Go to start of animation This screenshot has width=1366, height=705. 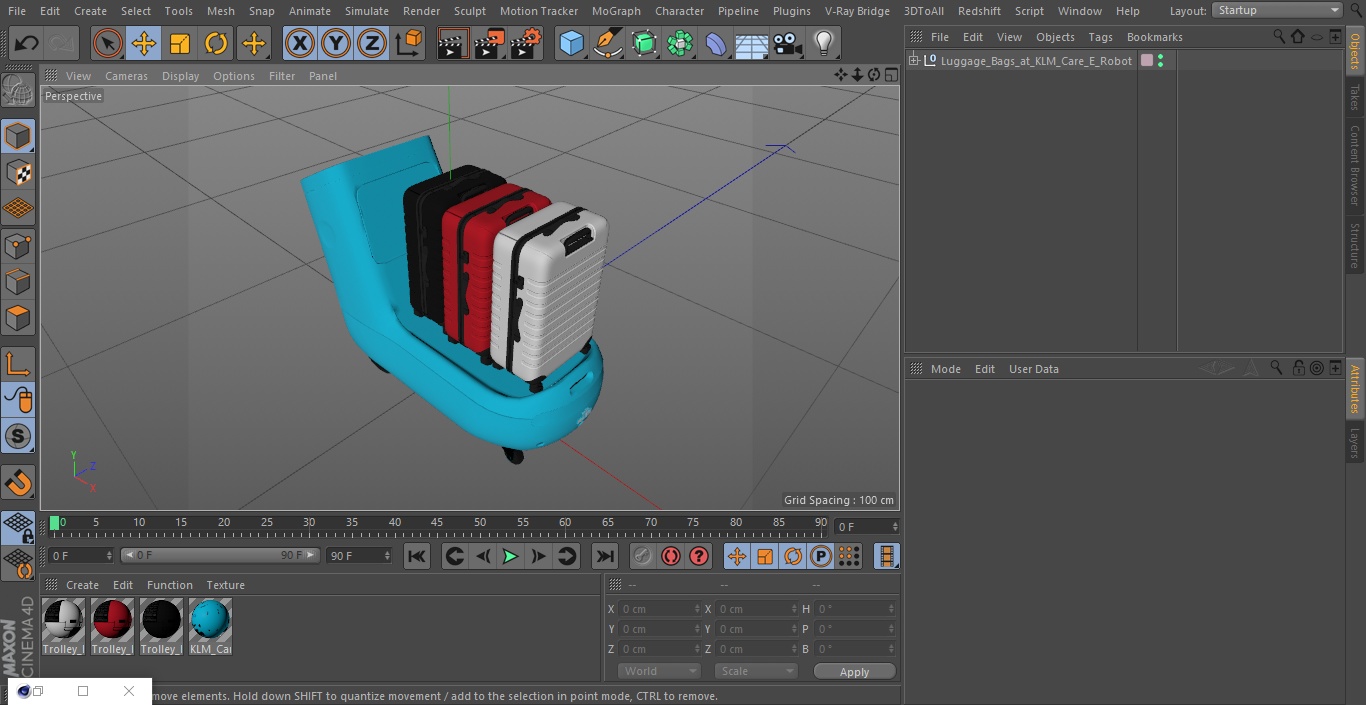pyautogui.click(x=417, y=556)
